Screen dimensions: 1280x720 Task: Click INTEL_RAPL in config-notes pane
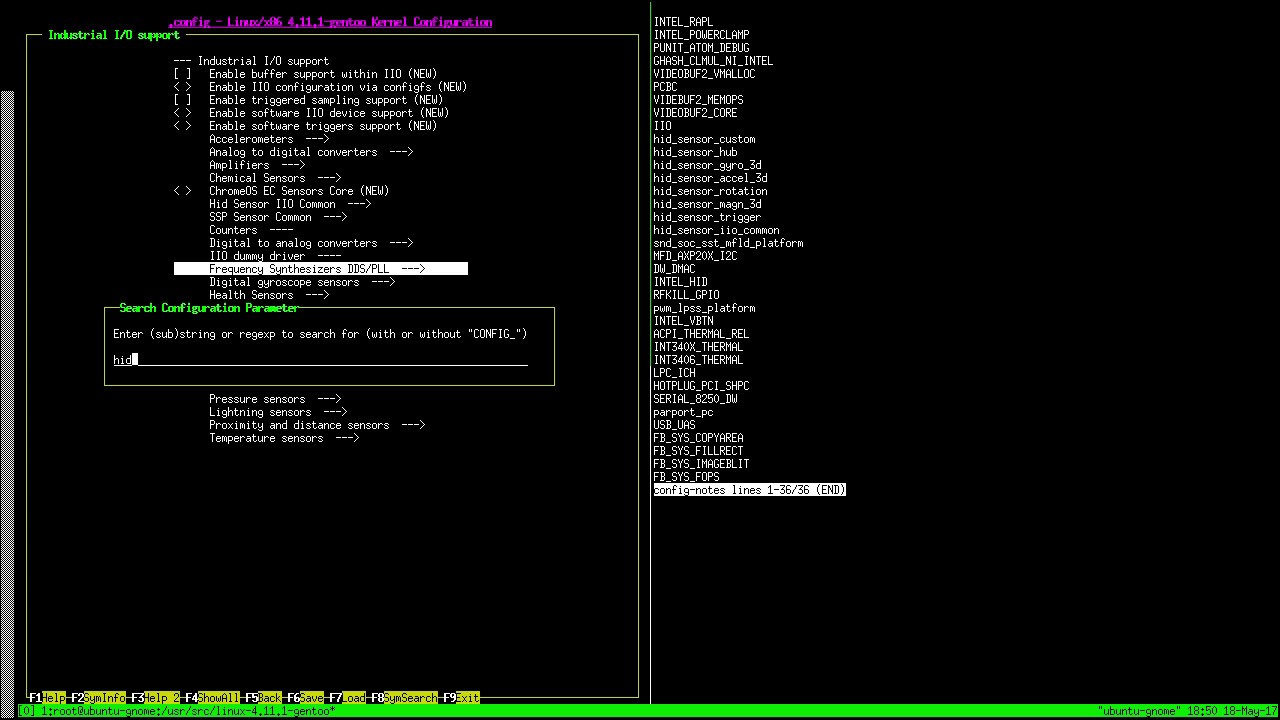683,22
